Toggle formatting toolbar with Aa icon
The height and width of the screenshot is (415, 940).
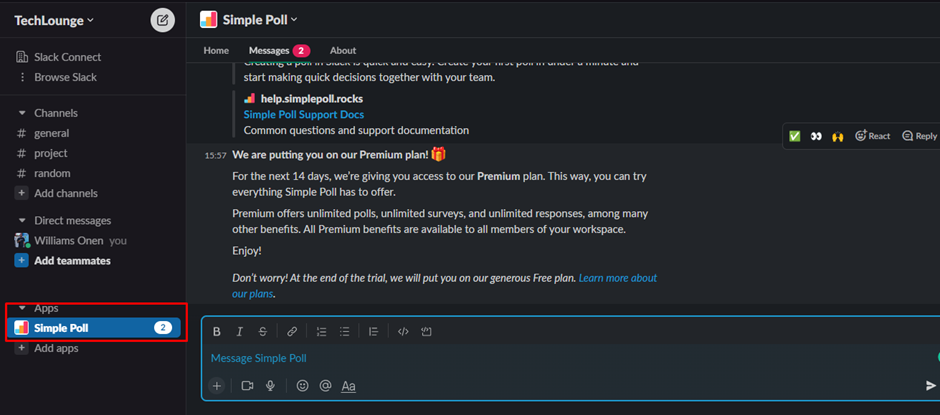pyautogui.click(x=348, y=386)
